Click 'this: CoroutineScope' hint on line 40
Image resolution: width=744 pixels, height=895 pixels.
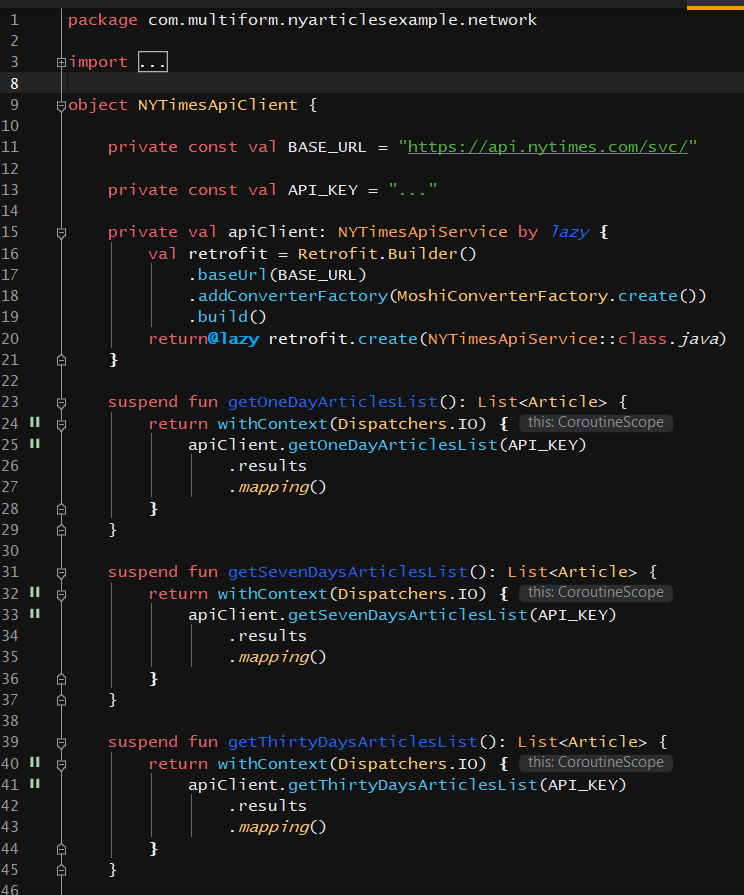[596, 763]
